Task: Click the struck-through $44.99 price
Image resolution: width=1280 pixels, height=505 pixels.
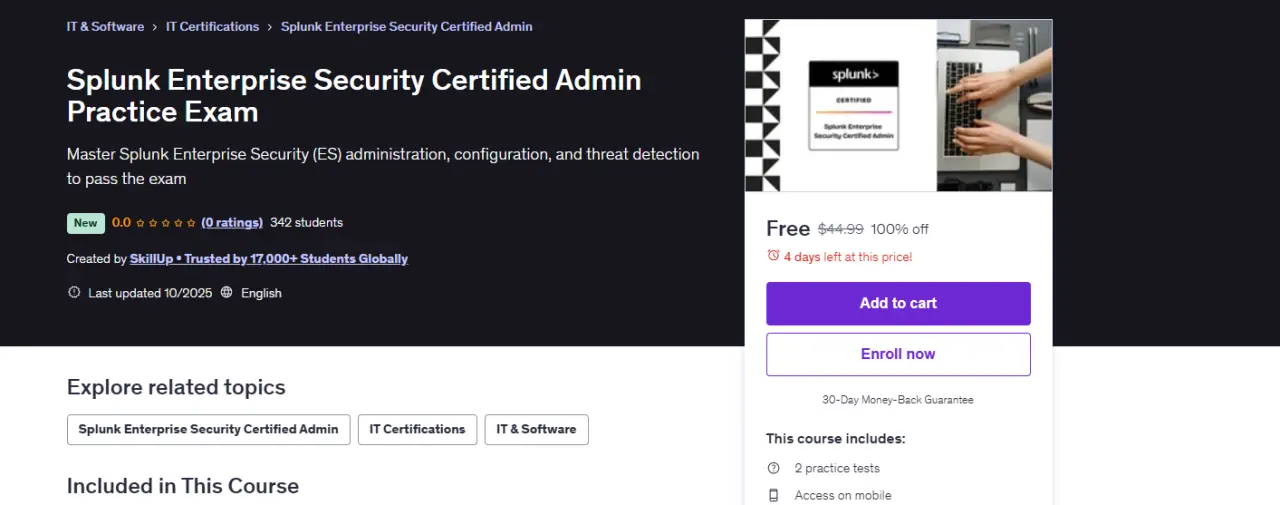Action: (841, 229)
